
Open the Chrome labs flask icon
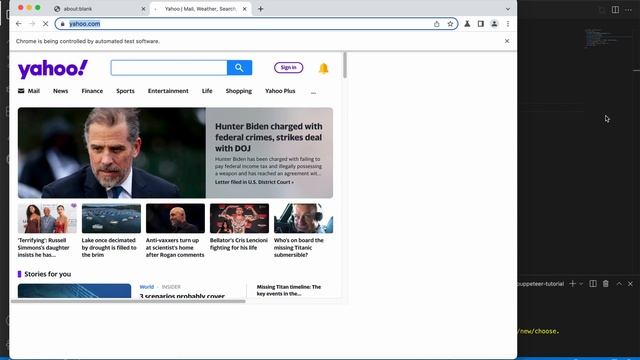click(x=467, y=24)
